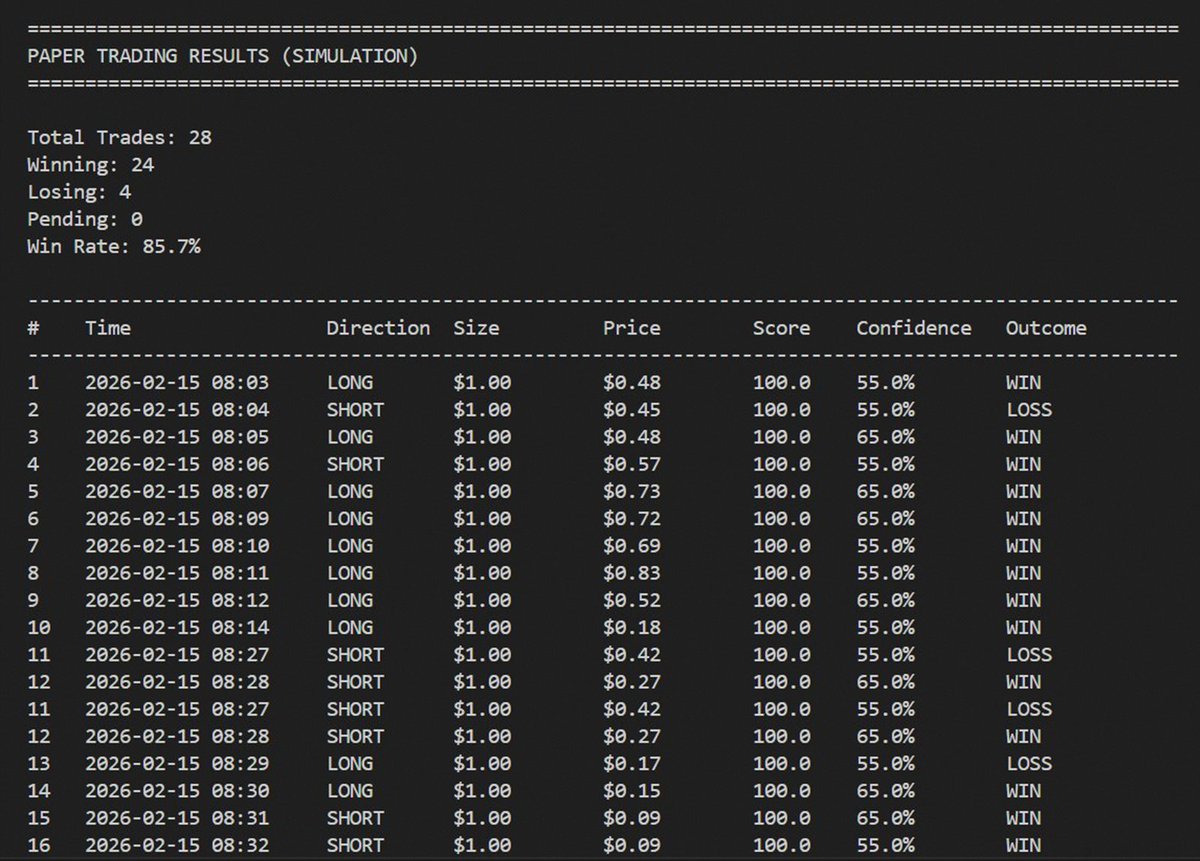
Task: Click the 'Winning: 24' summary line
Action: pos(91,165)
